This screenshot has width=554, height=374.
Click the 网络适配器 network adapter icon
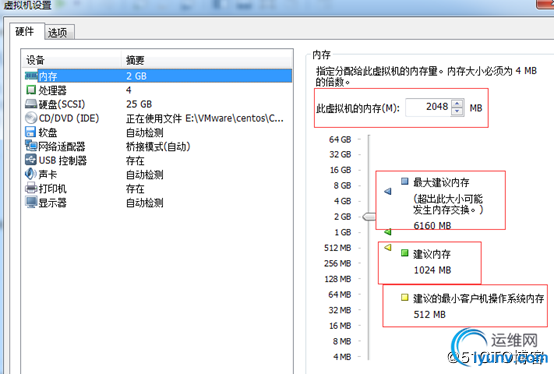pos(31,146)
